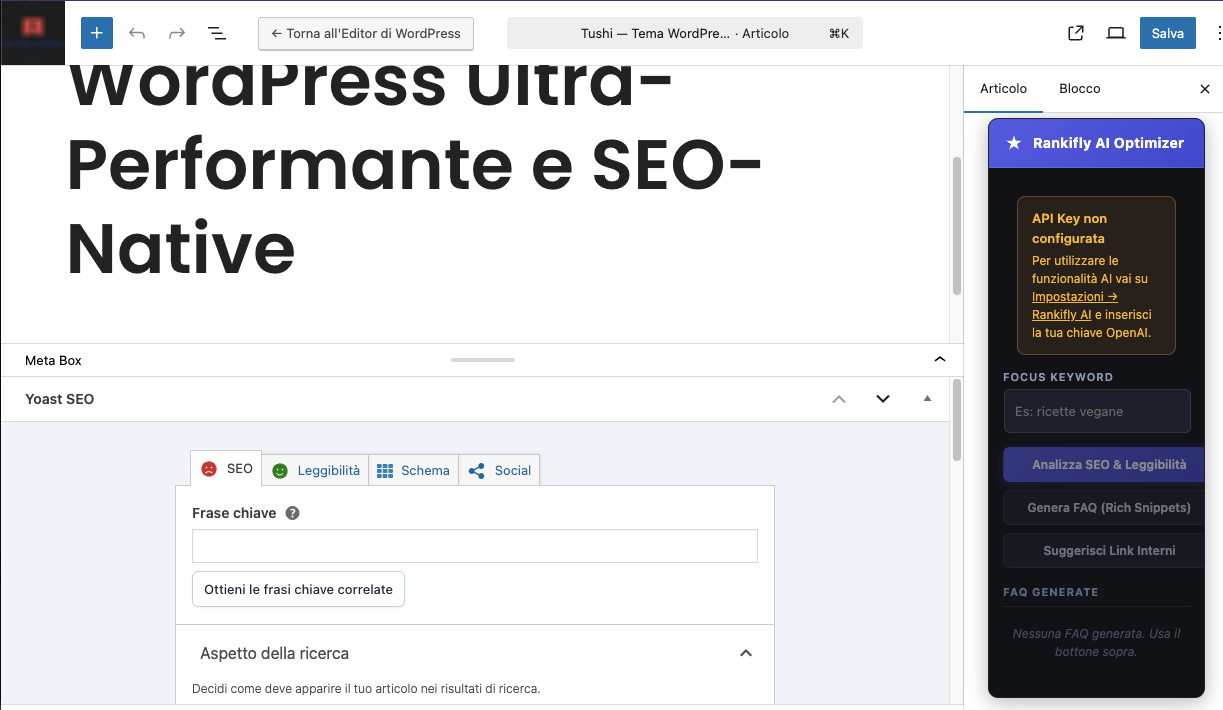The height and width of the screenshot is (710, 1223).
Task: Click the editor canvas vertical scrollbar
Action: click(x=956, y=225)
